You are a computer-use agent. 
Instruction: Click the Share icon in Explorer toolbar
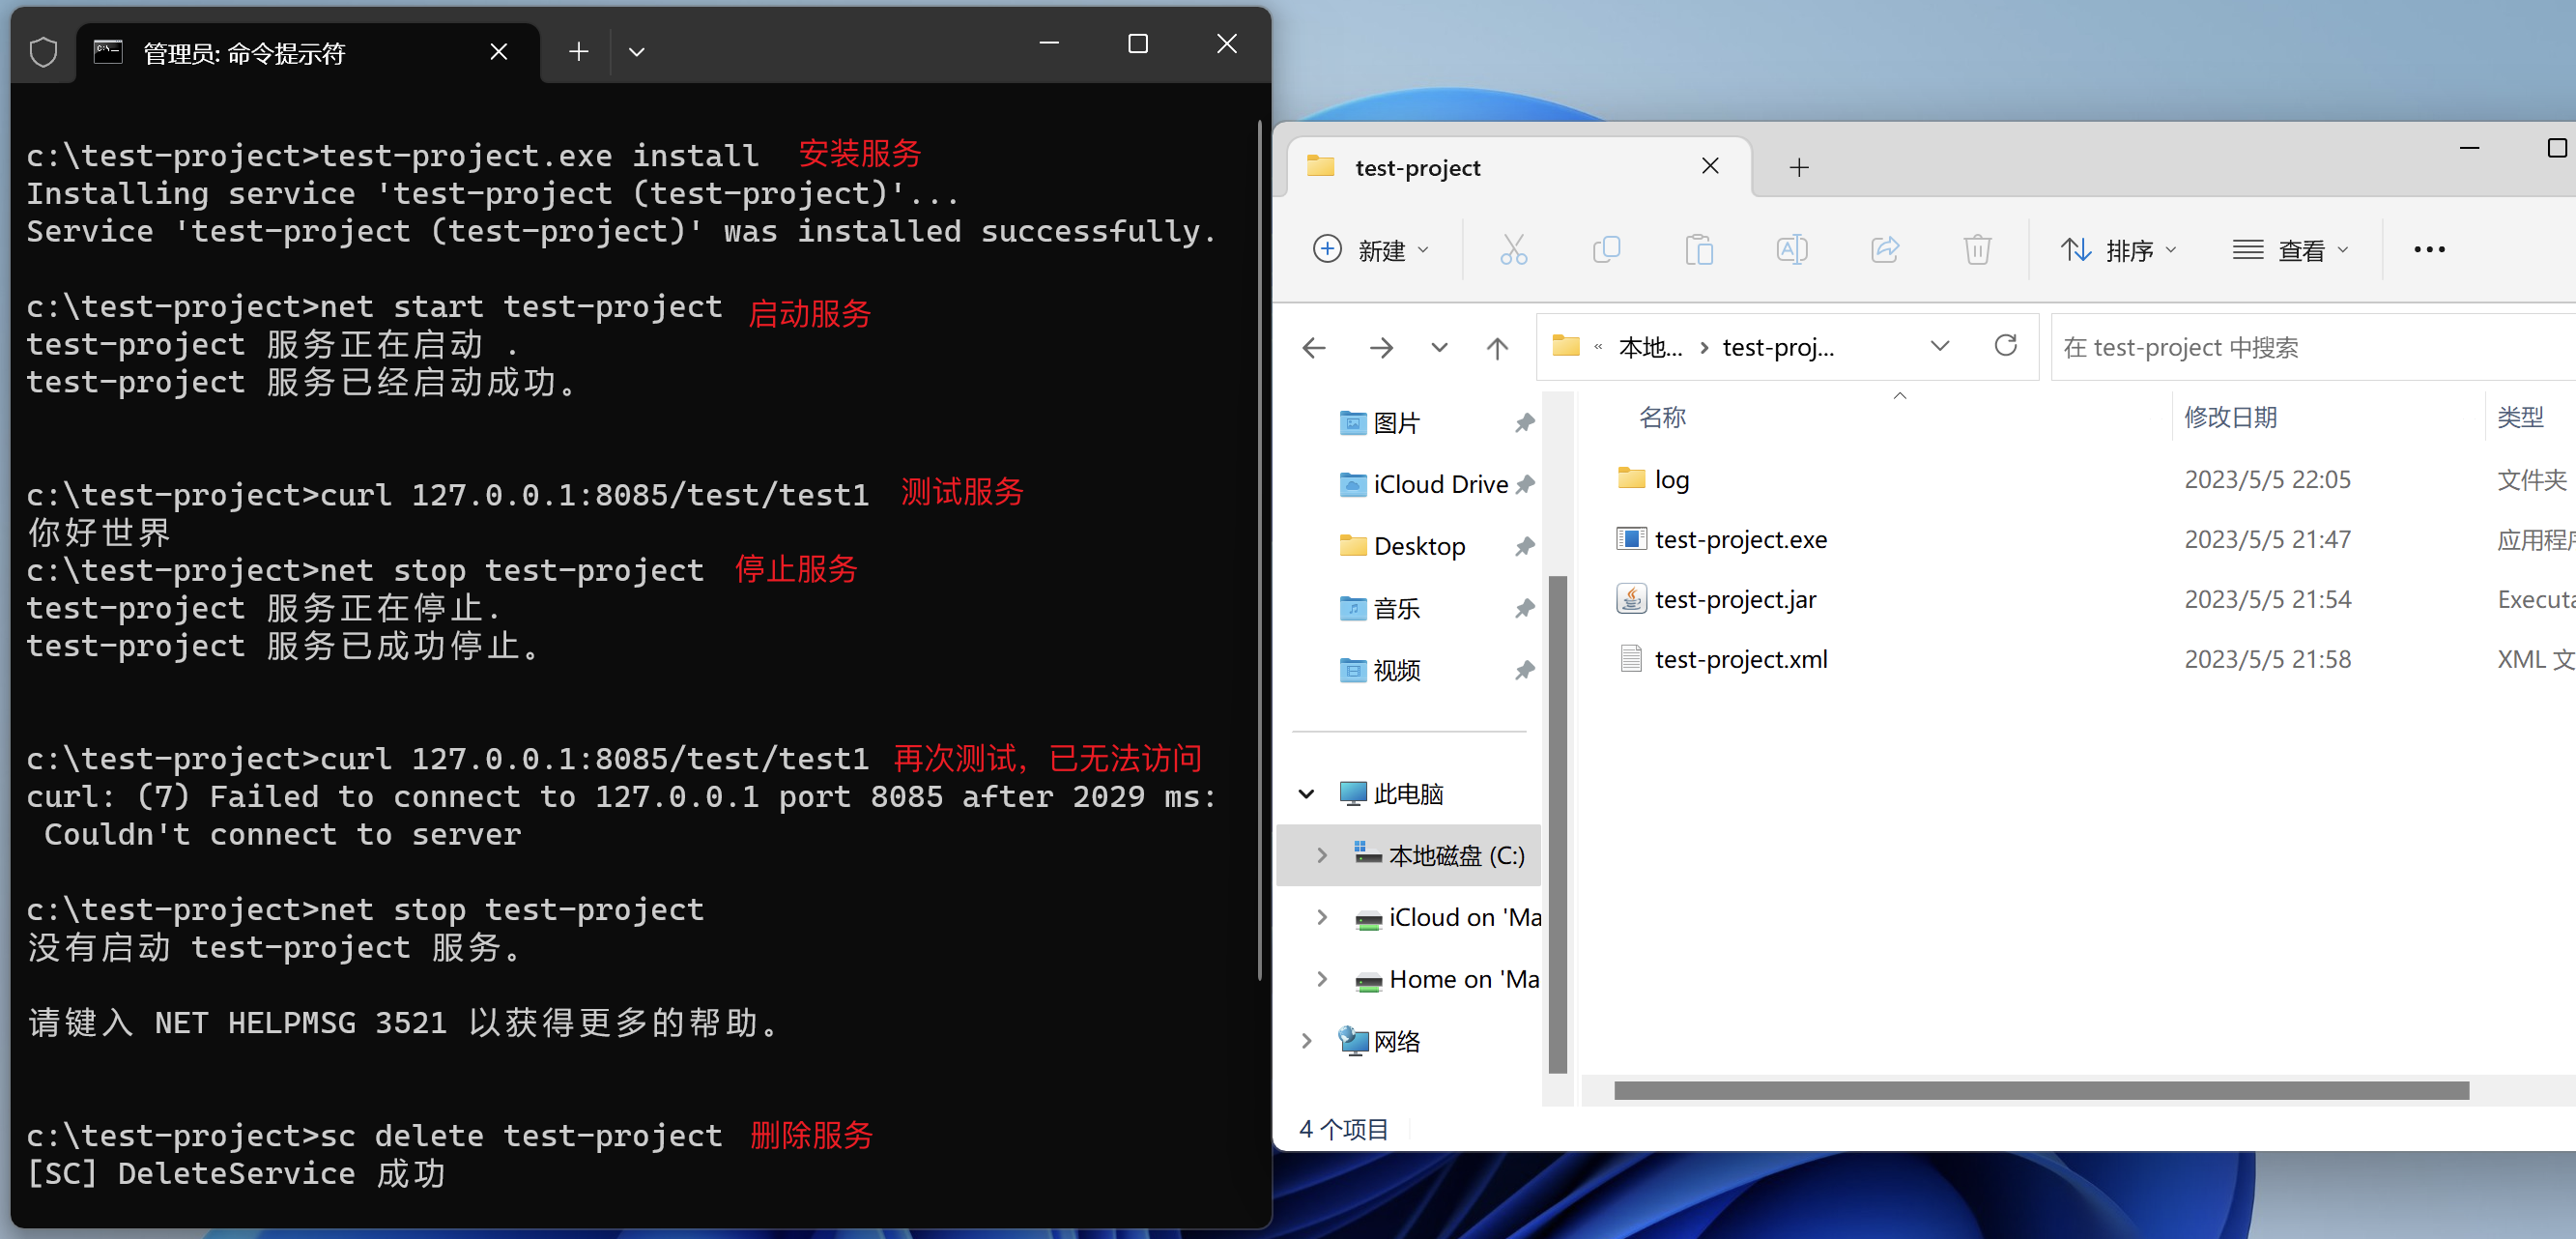tap(1884, 249)
